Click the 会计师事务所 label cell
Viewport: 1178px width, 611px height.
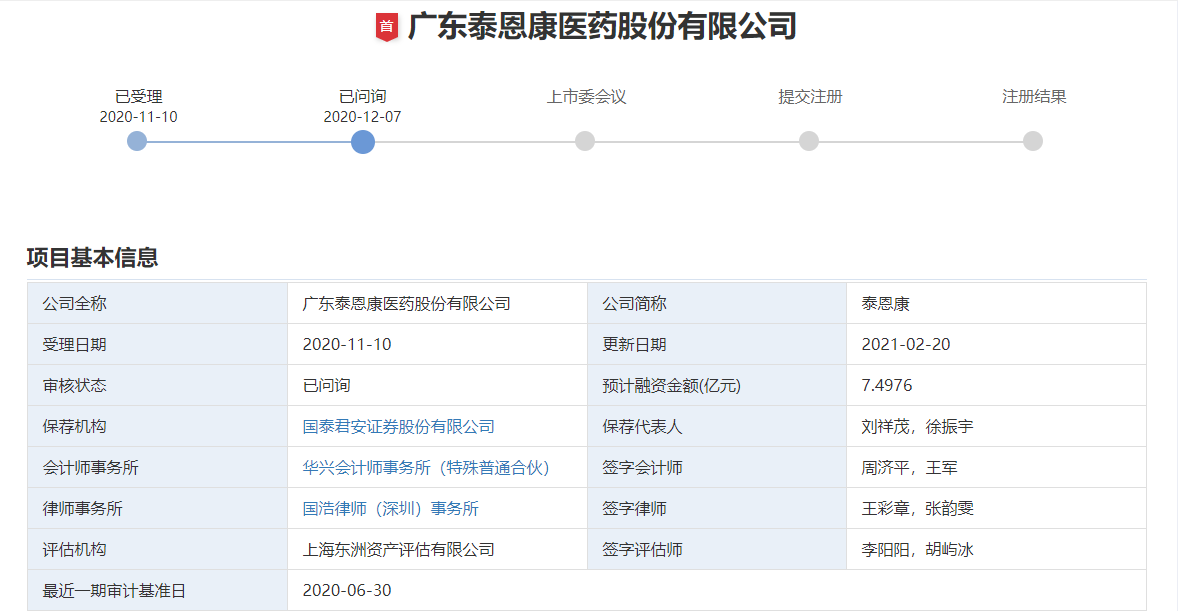pyautogui.click(x=158, y=467)
